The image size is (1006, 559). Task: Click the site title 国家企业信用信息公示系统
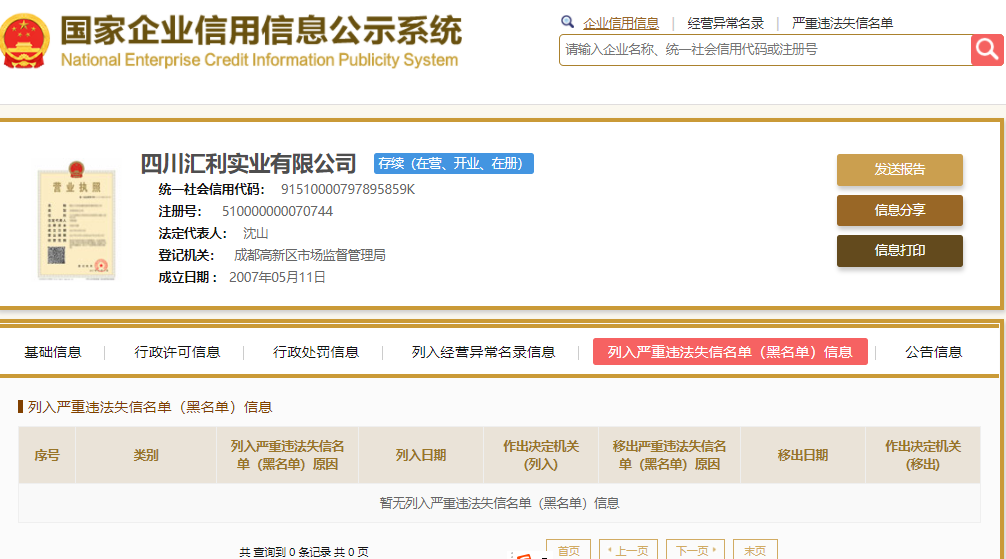260,31
